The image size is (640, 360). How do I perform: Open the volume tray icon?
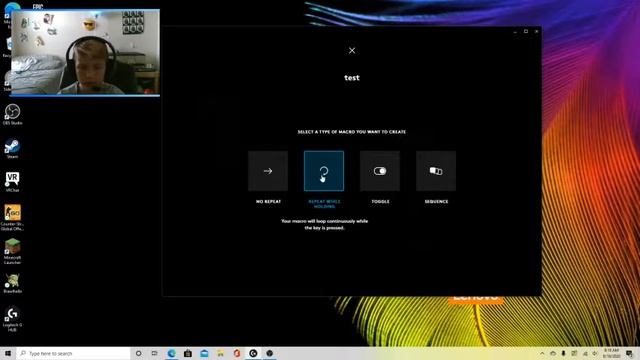[595, 353]
